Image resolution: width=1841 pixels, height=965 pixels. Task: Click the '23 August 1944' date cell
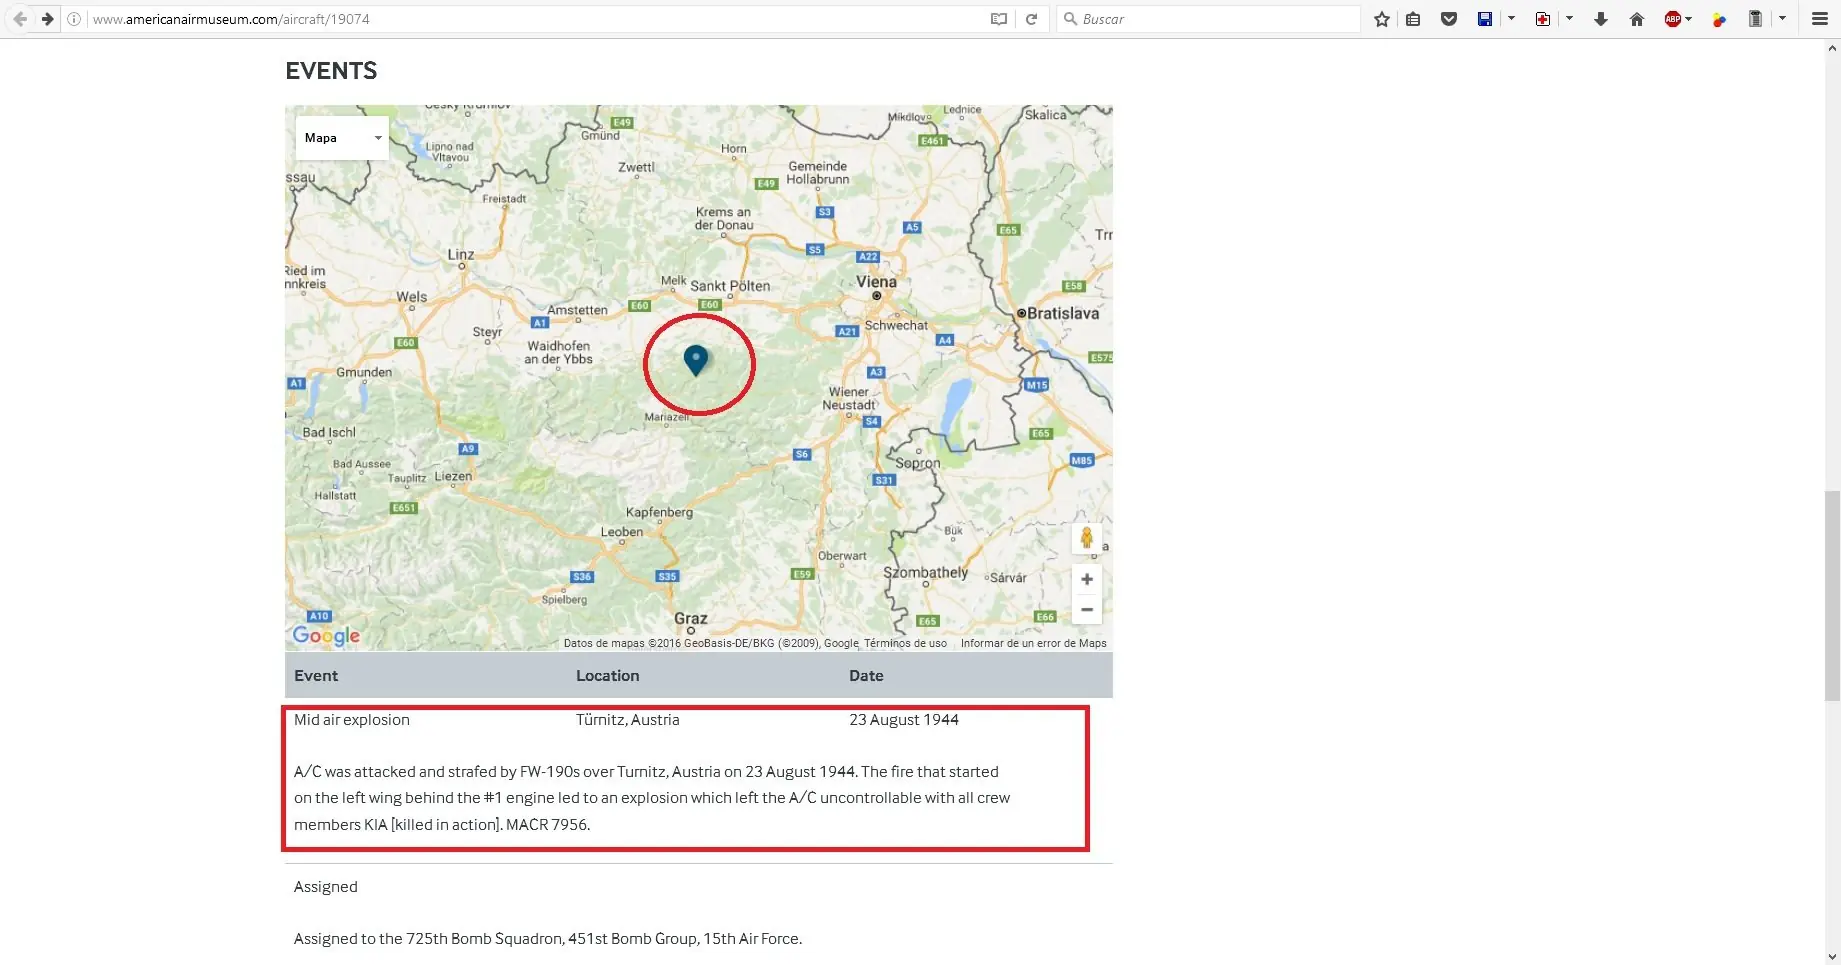pos(904,720)
